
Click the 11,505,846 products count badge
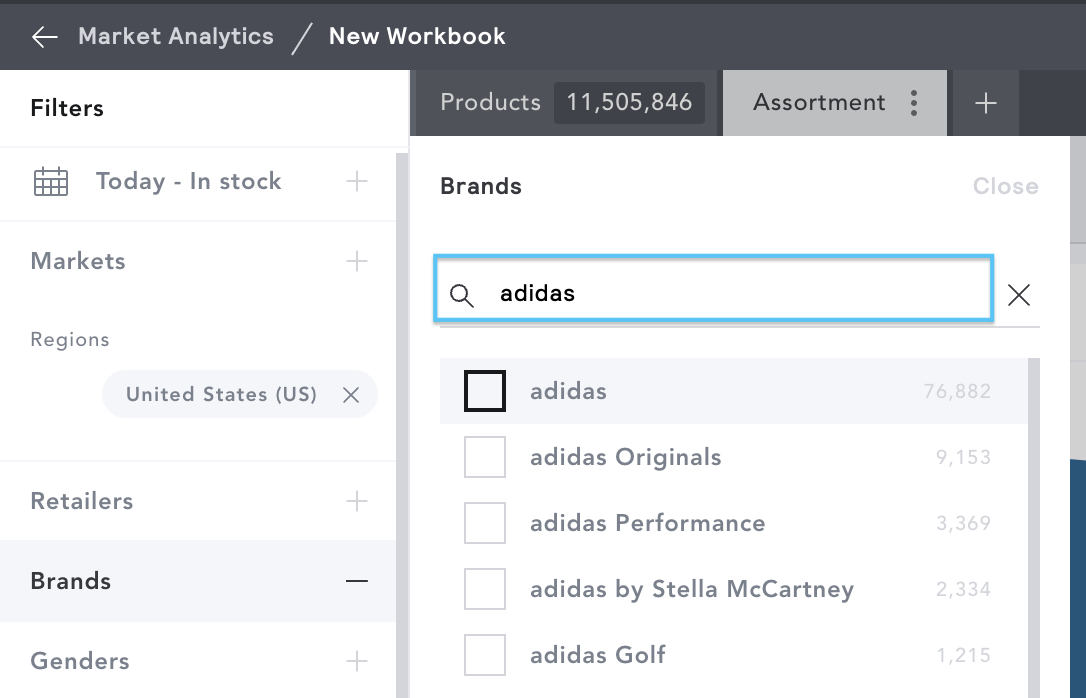[x=629, y=102]
